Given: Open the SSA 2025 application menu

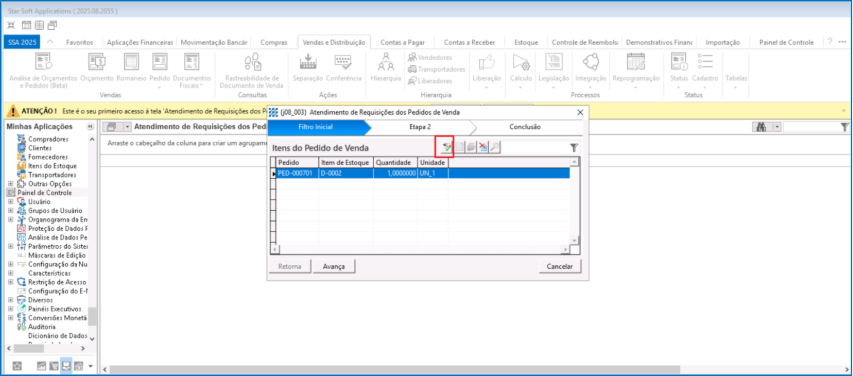Looking at the screenshot, I should (21, 42).
